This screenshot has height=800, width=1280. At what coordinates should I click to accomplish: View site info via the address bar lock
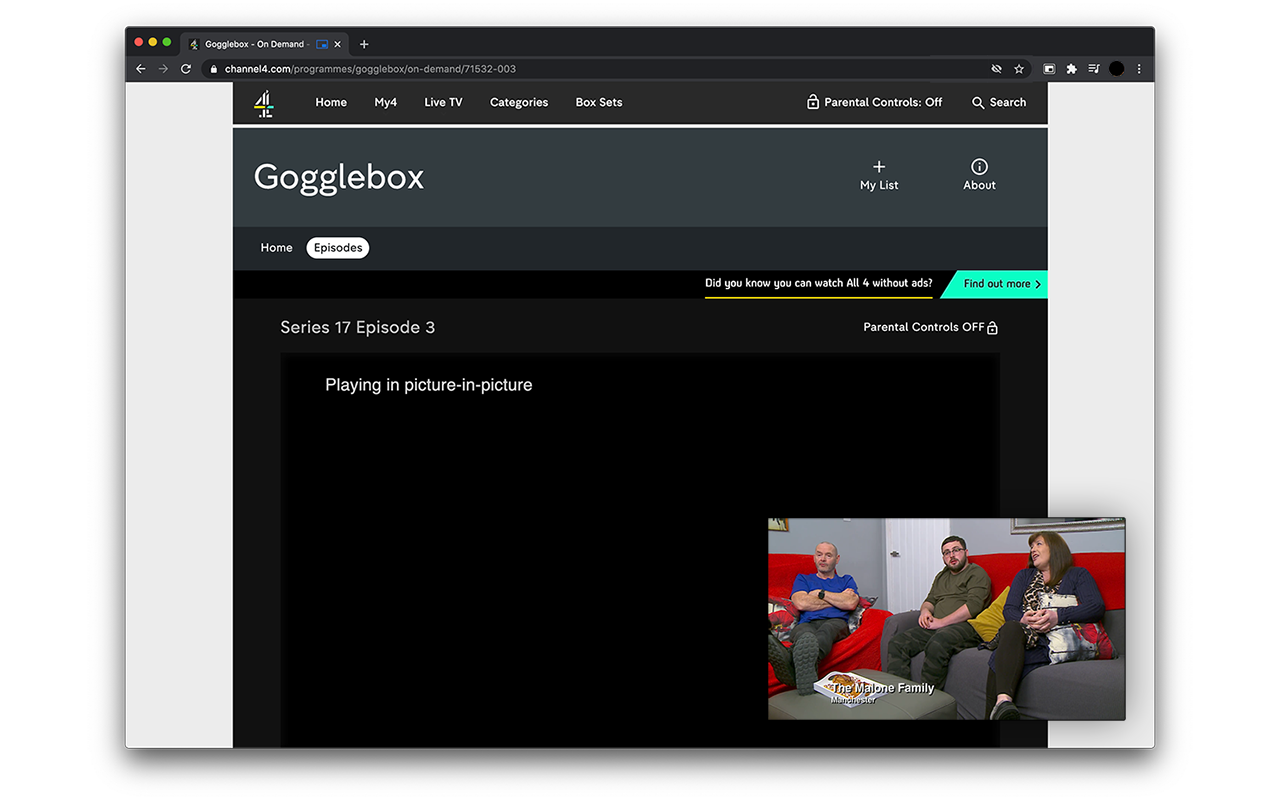[213, 68]
